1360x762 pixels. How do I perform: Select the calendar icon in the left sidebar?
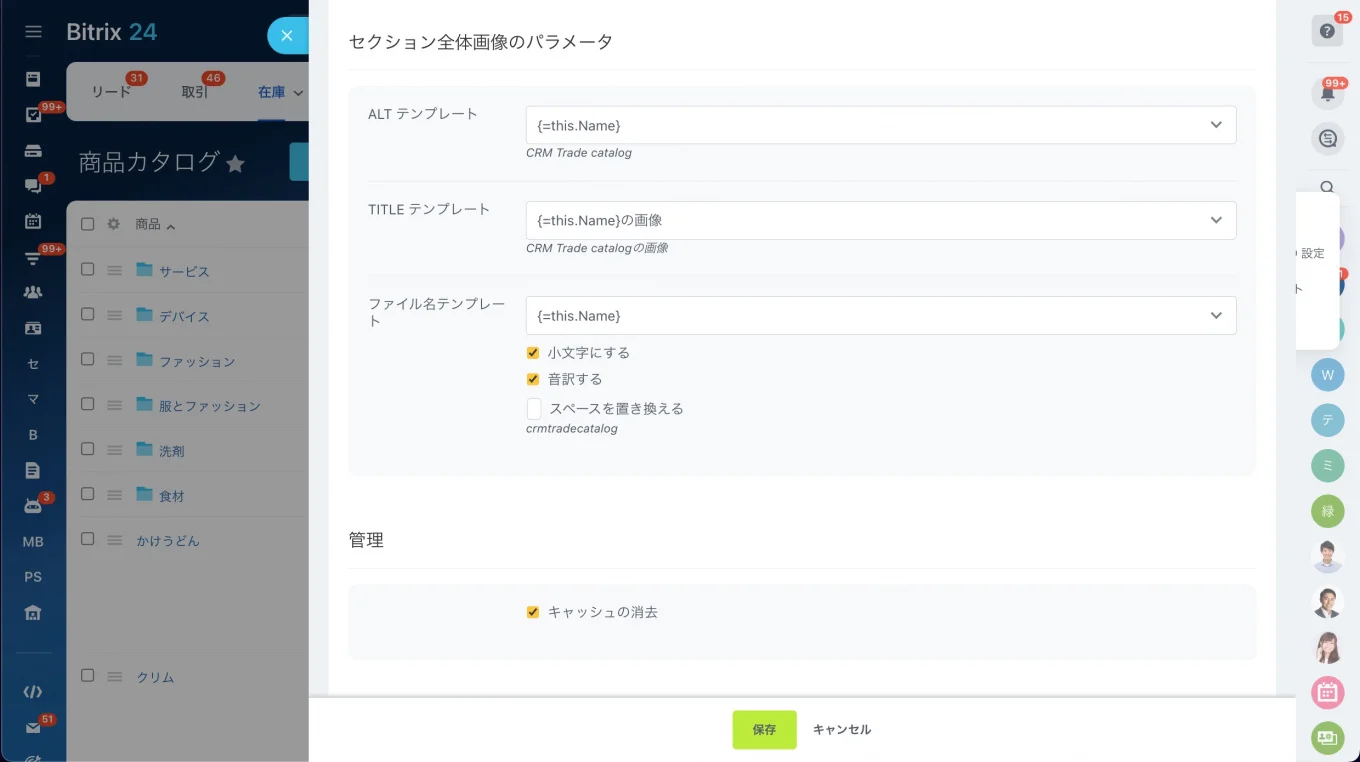[33, 221]
